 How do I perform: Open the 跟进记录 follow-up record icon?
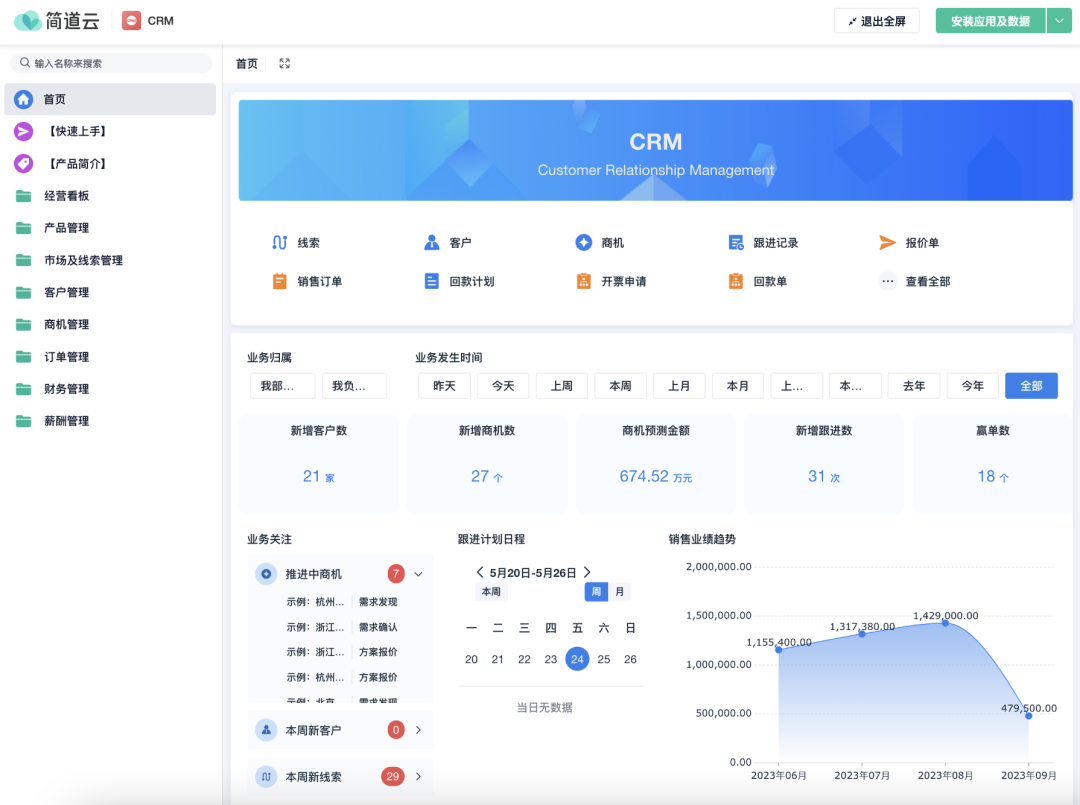click(736, 243)
